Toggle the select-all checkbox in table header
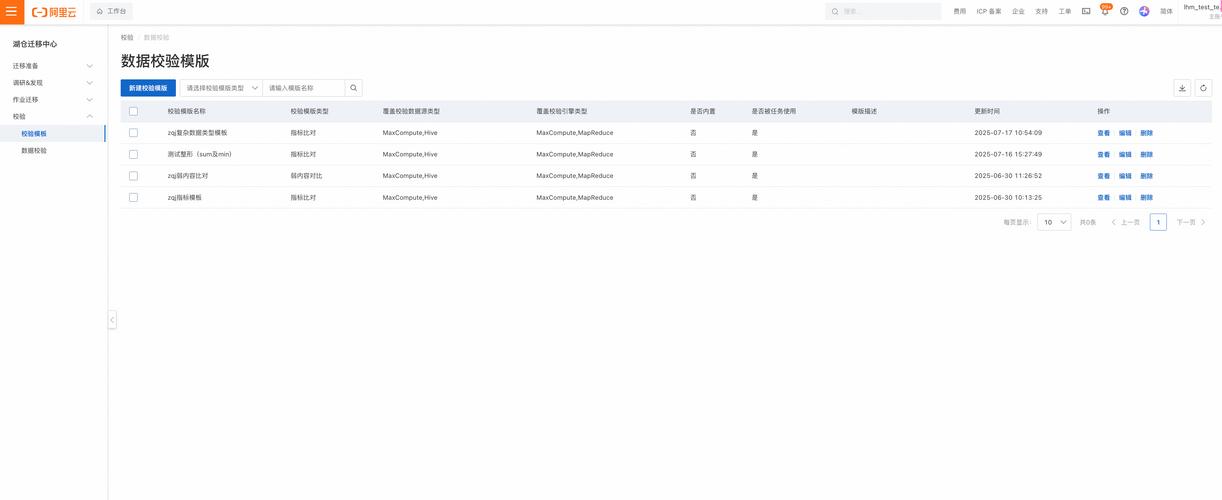 coord(133,111)
